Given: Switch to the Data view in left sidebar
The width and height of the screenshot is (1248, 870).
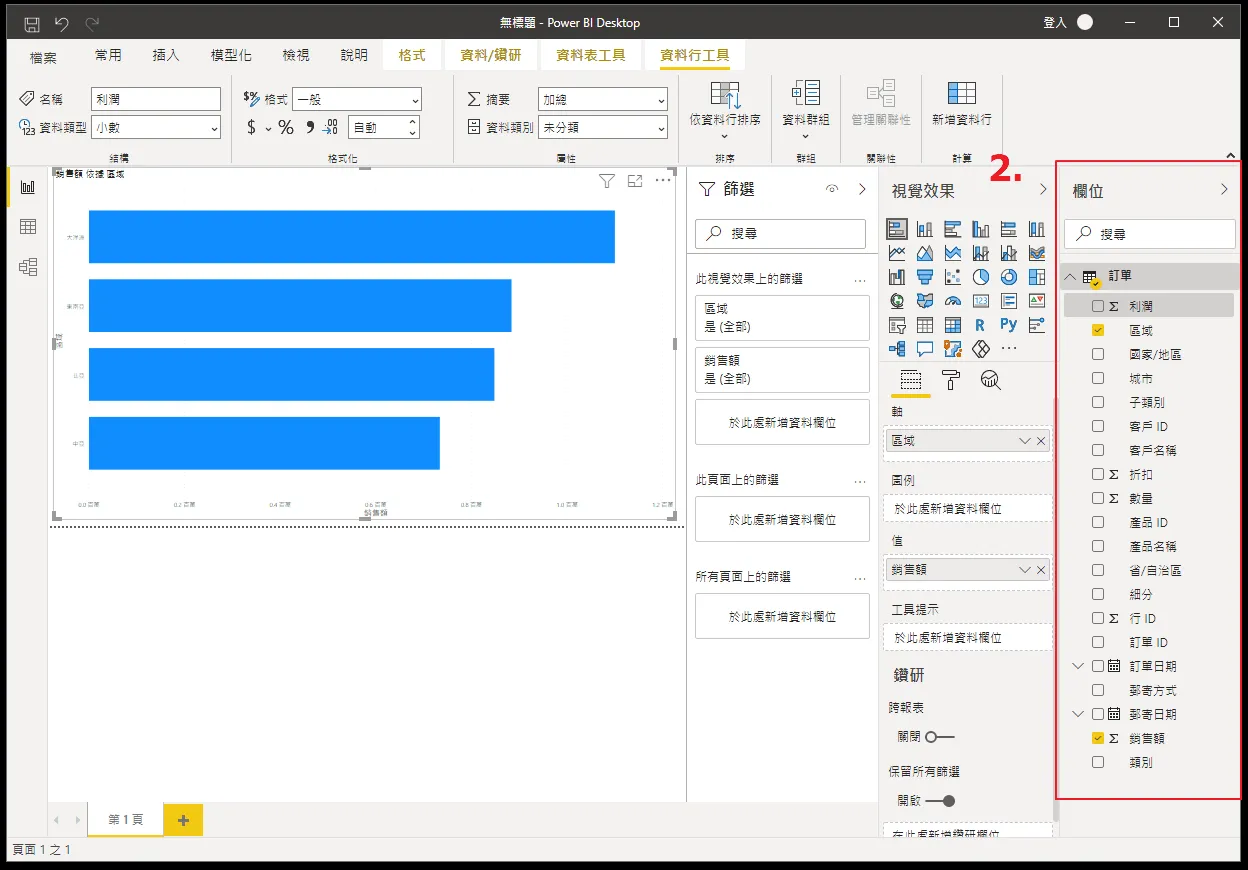Looking at the screenshot, I should click(x=28, y=227).
